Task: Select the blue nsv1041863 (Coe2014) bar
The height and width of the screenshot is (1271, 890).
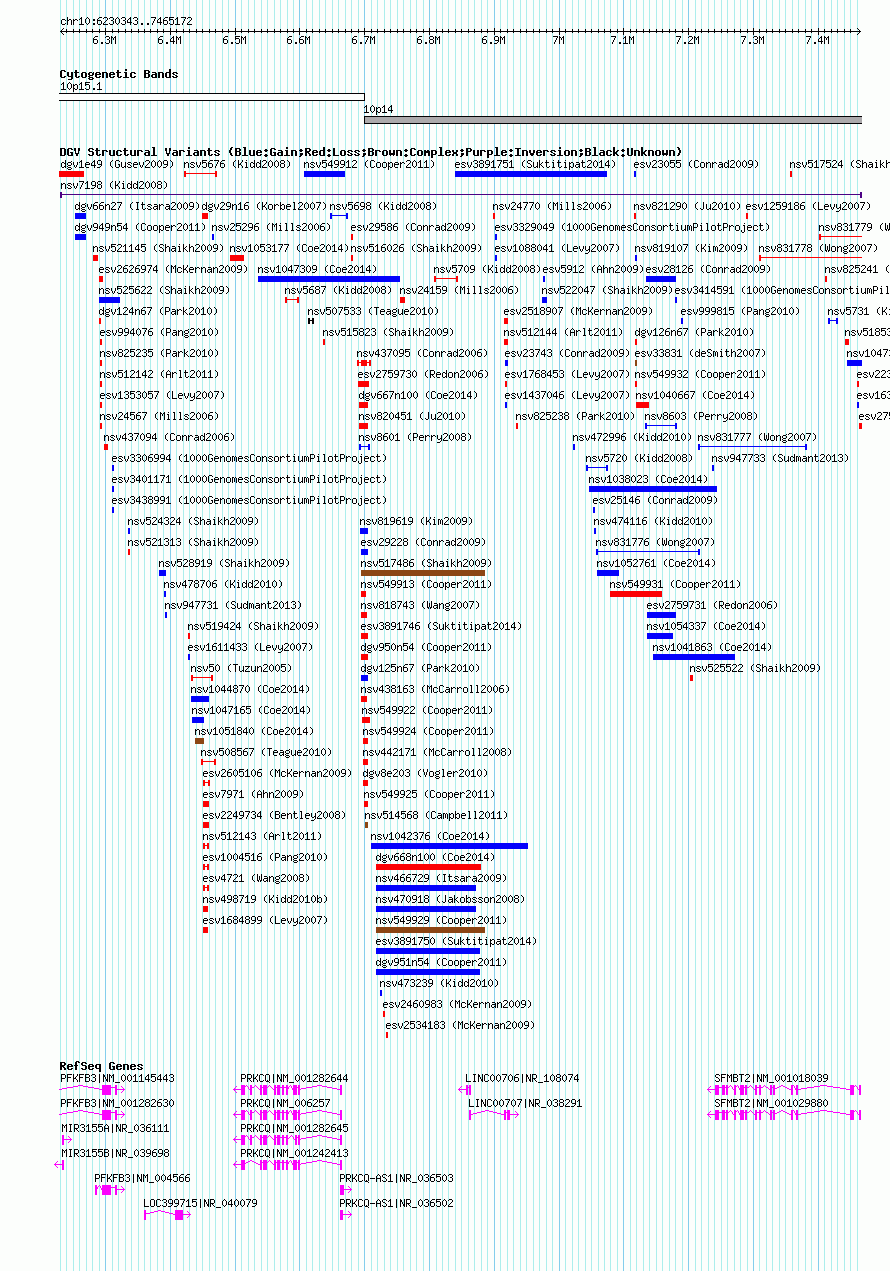Action: tap(693, 657)
